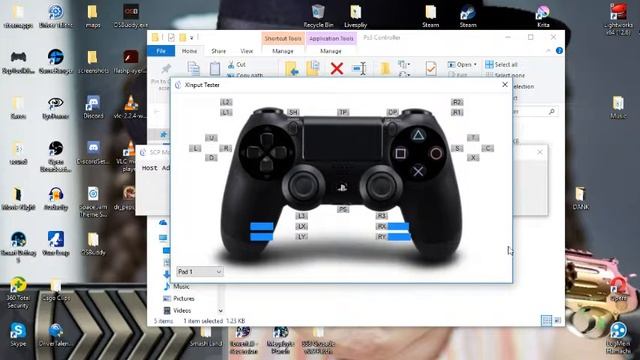Screen dimensions: 640x360
Task: Switch to the Home ribbon tab
Action: (189, 51)
